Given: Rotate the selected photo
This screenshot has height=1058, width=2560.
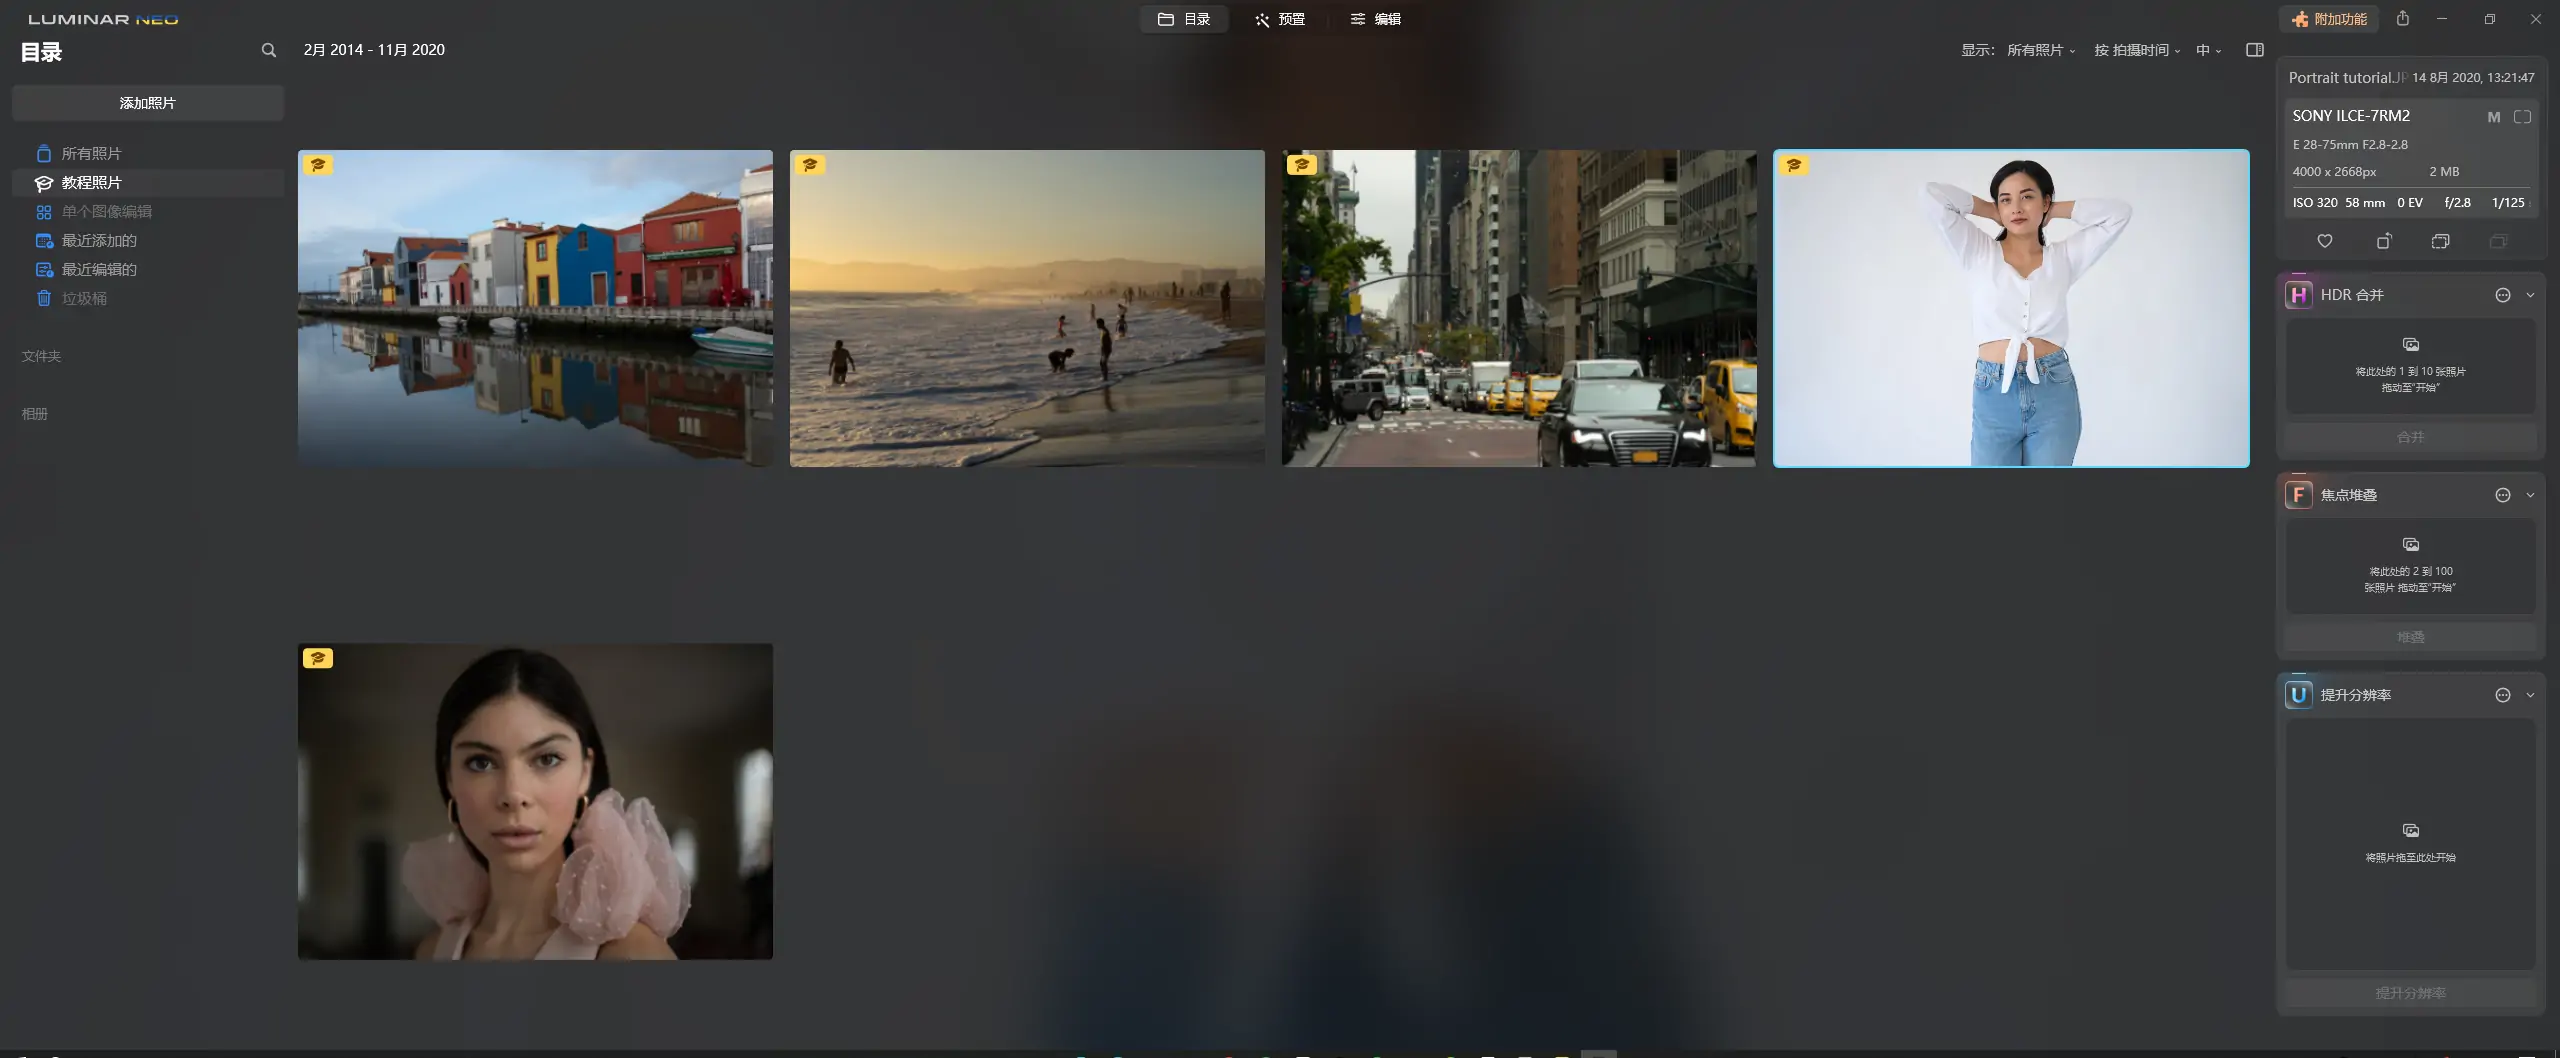Looking at the screenshot, I should [2382, 240].
